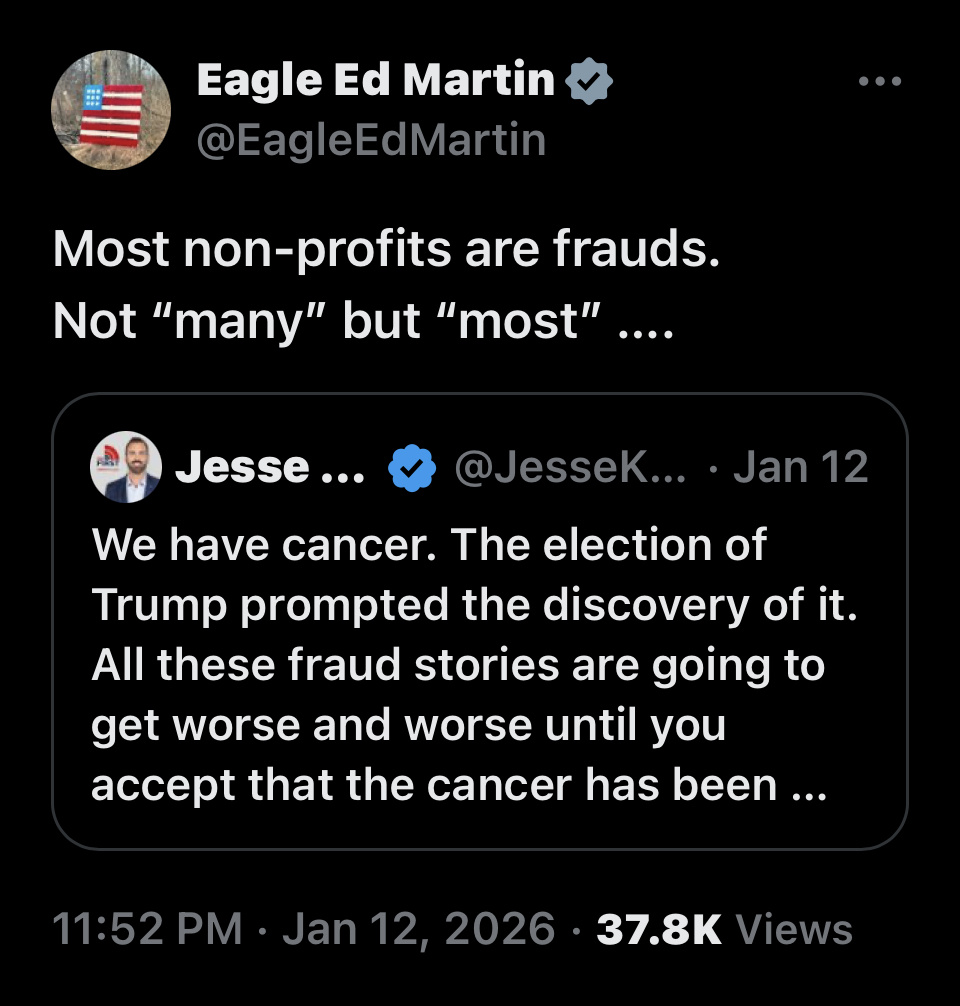Image resolution: width=960 pixels, height=1006 pixels.
Task: Click blue verified checkmark in quoted post
Action: 411,467
